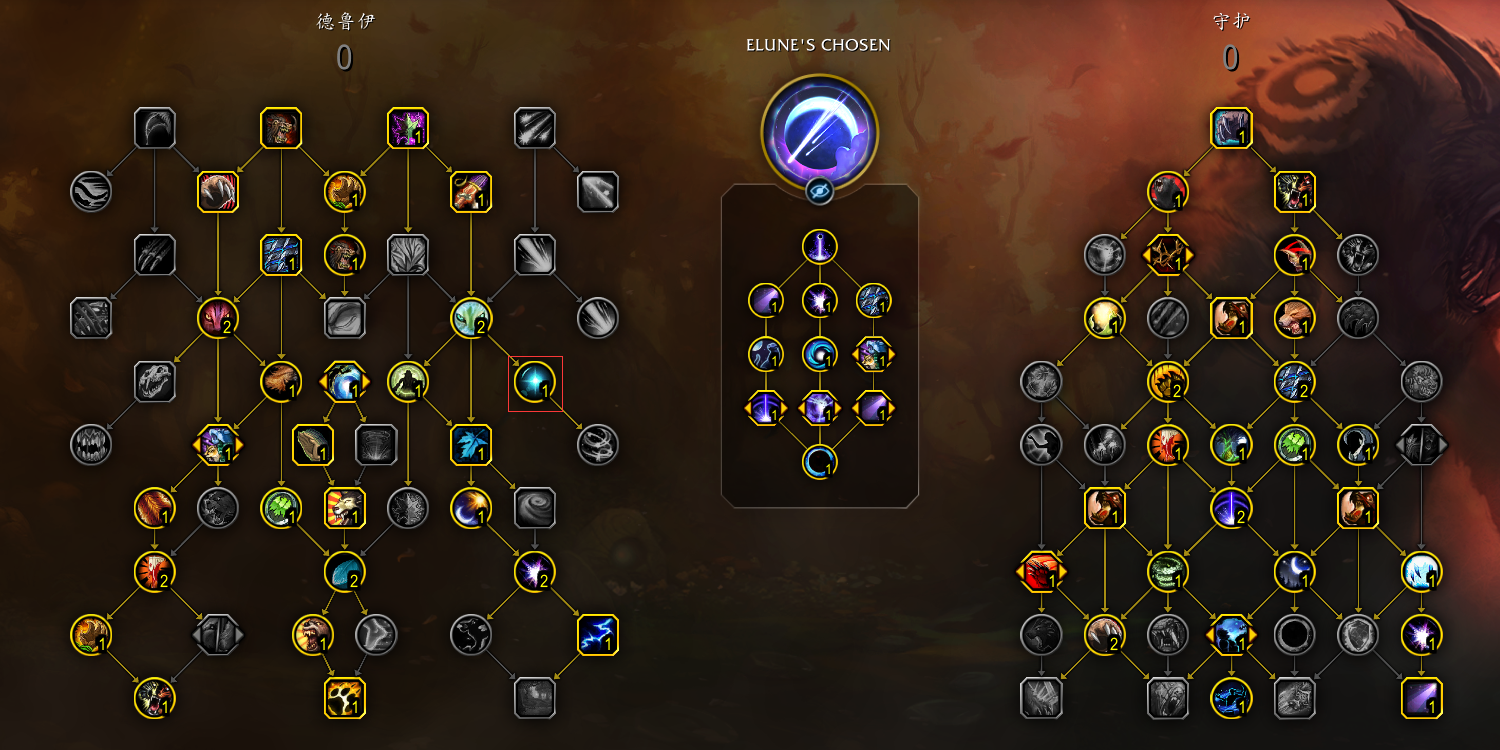This screenshot has height=750, width=1500.
Task: Click the grey animal skull talent node
Action: [155, 381]
